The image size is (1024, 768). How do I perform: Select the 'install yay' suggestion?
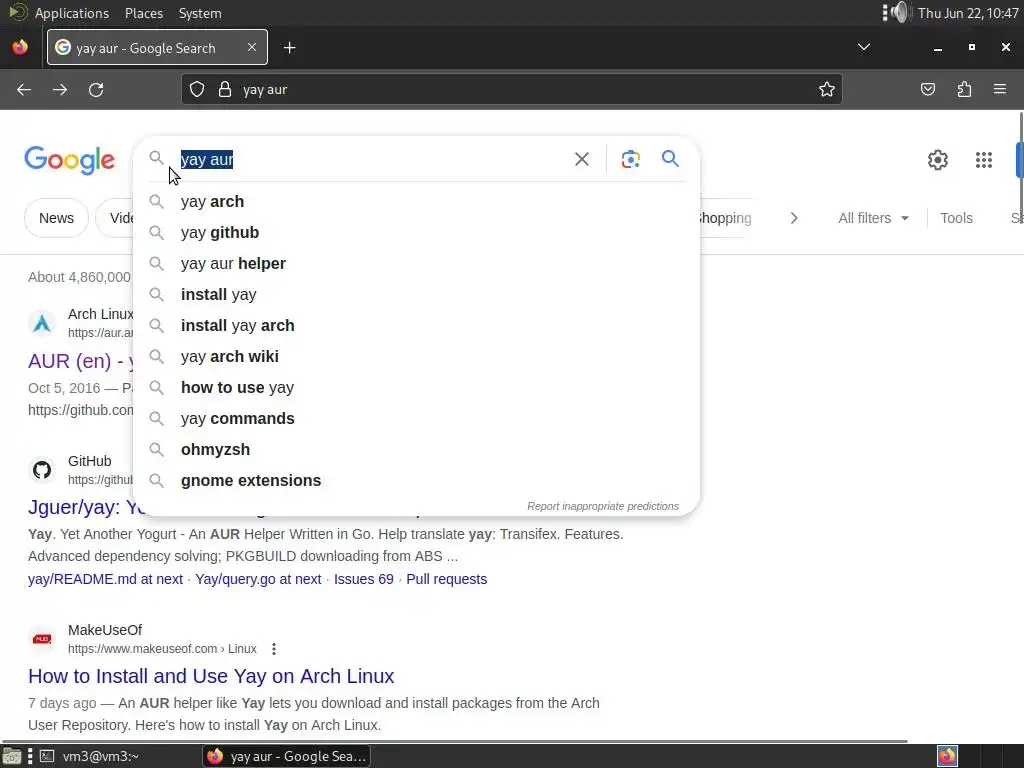coord(416,295)
